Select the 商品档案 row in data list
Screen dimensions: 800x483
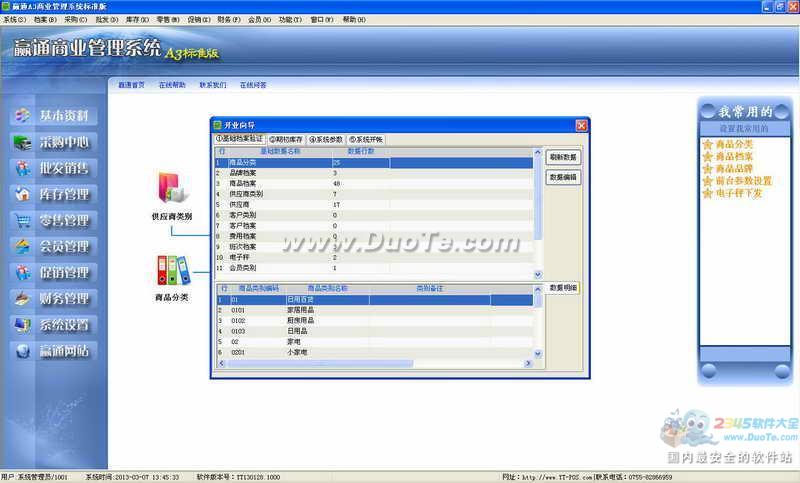(374, 184)
